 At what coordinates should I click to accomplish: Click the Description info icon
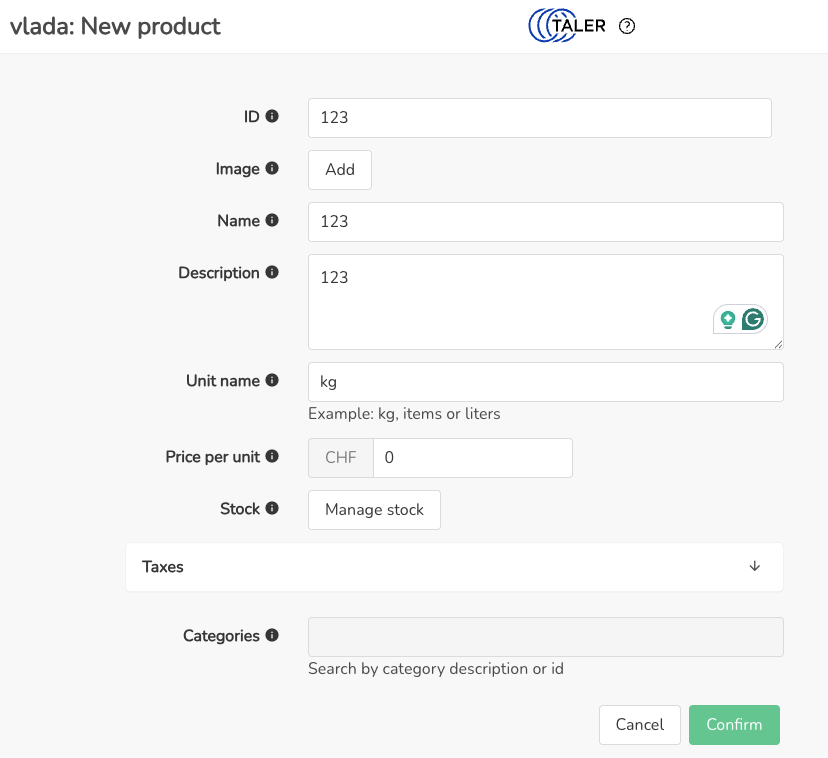tap(272, 273)
